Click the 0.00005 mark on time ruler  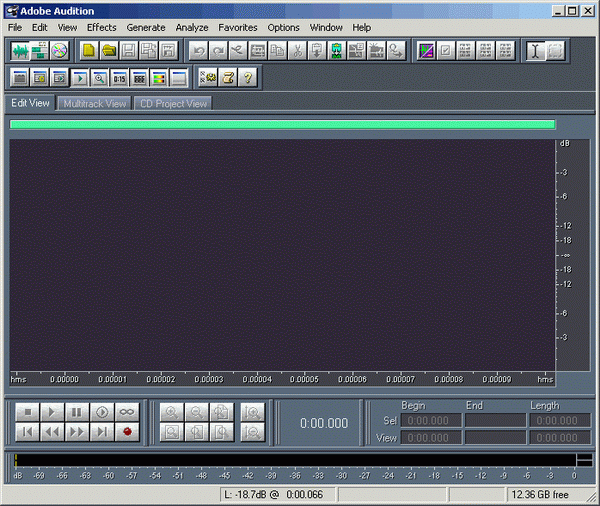[304, 379]
